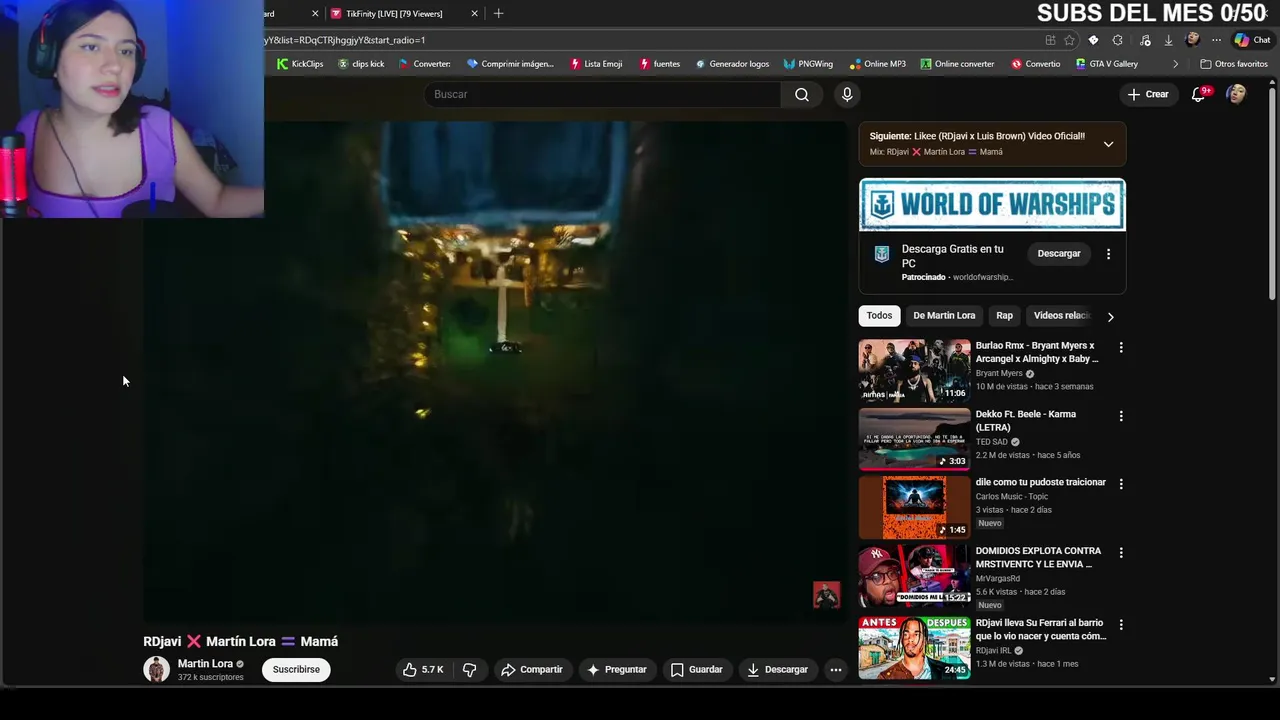The image size is (1280, 720).
Task: Open browser settings and more (three dots)
Action: point(1216,40)
